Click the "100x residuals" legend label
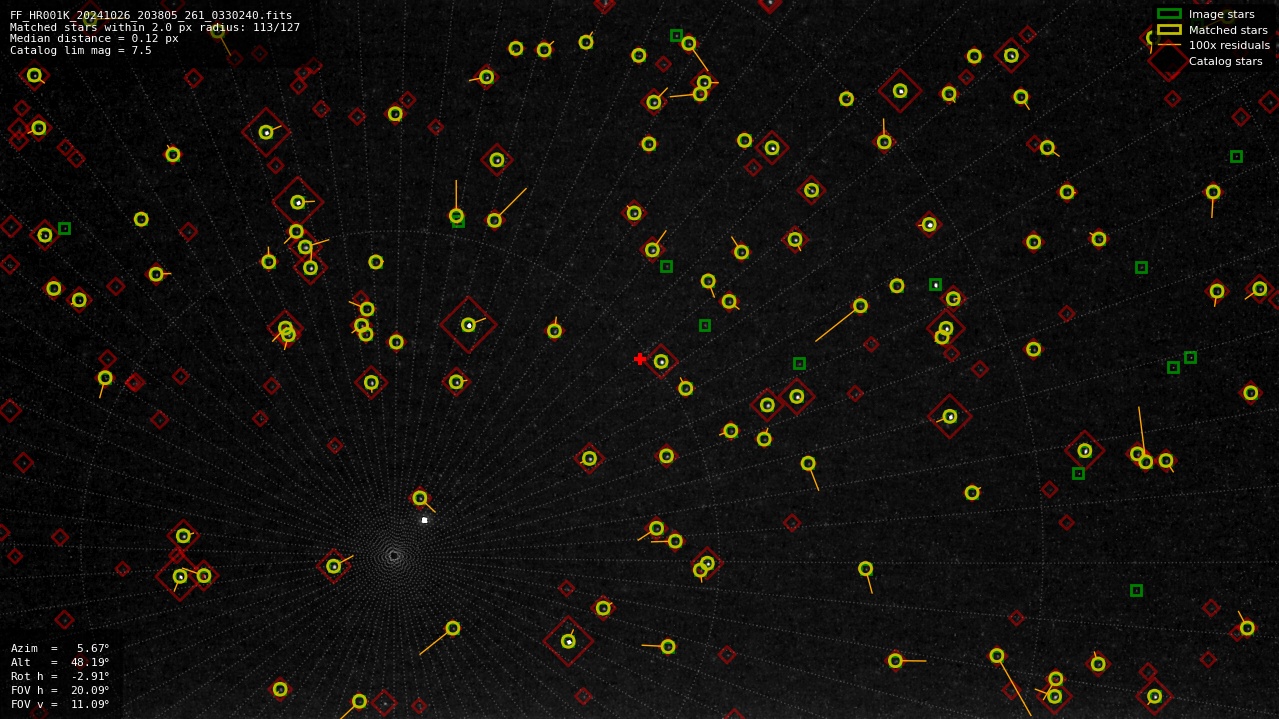 [1229, 45]
